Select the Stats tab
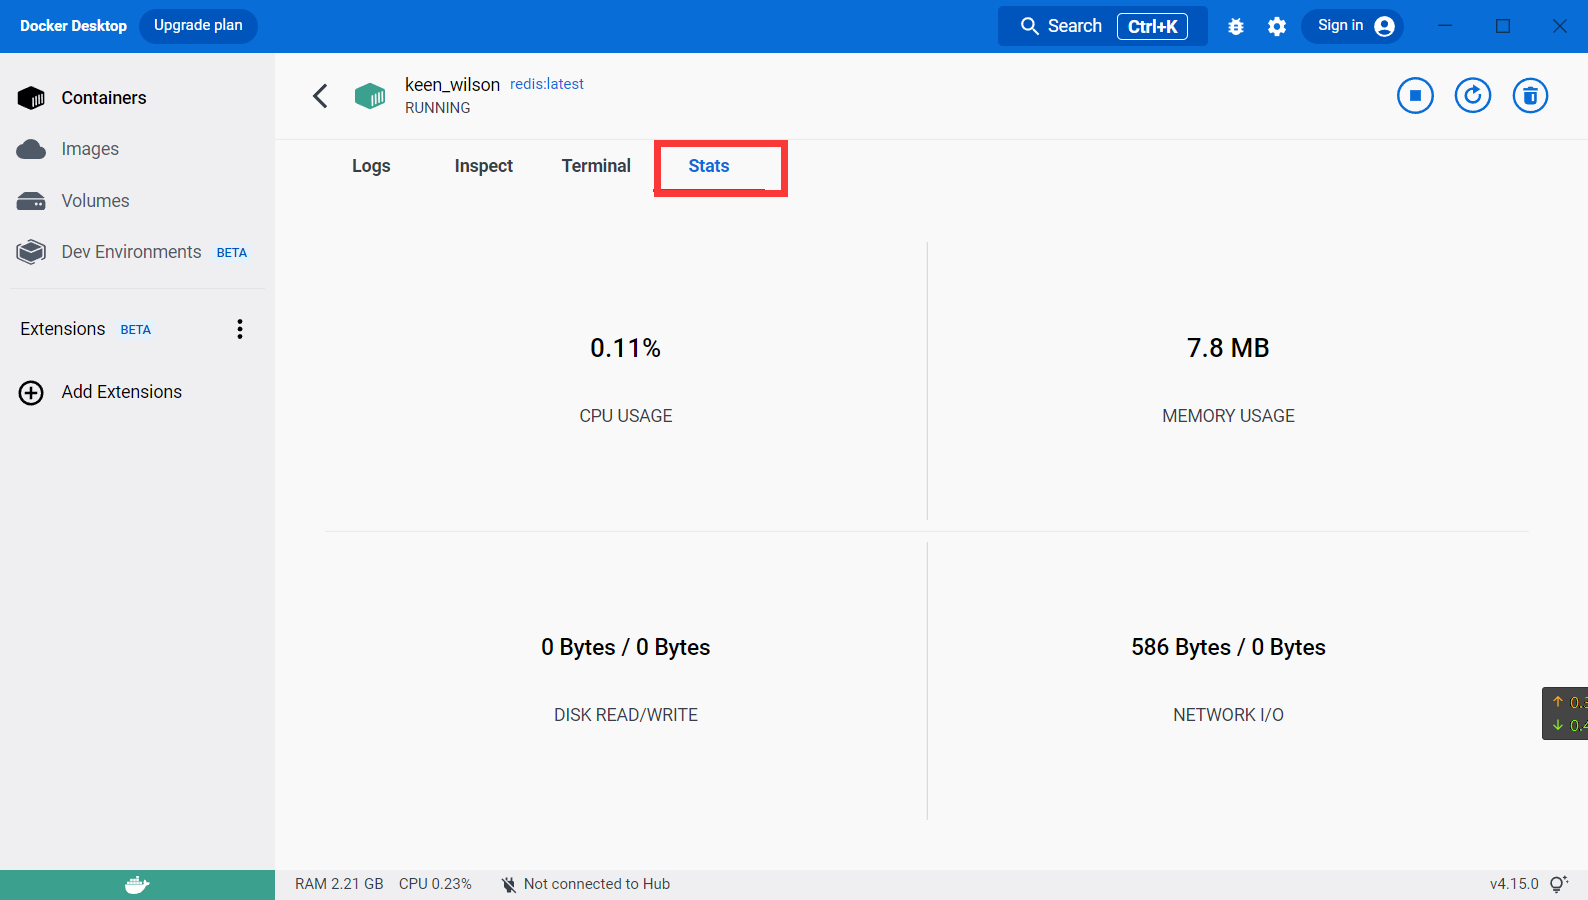This screenshot has height=900, width=1588. pos(709,166)
